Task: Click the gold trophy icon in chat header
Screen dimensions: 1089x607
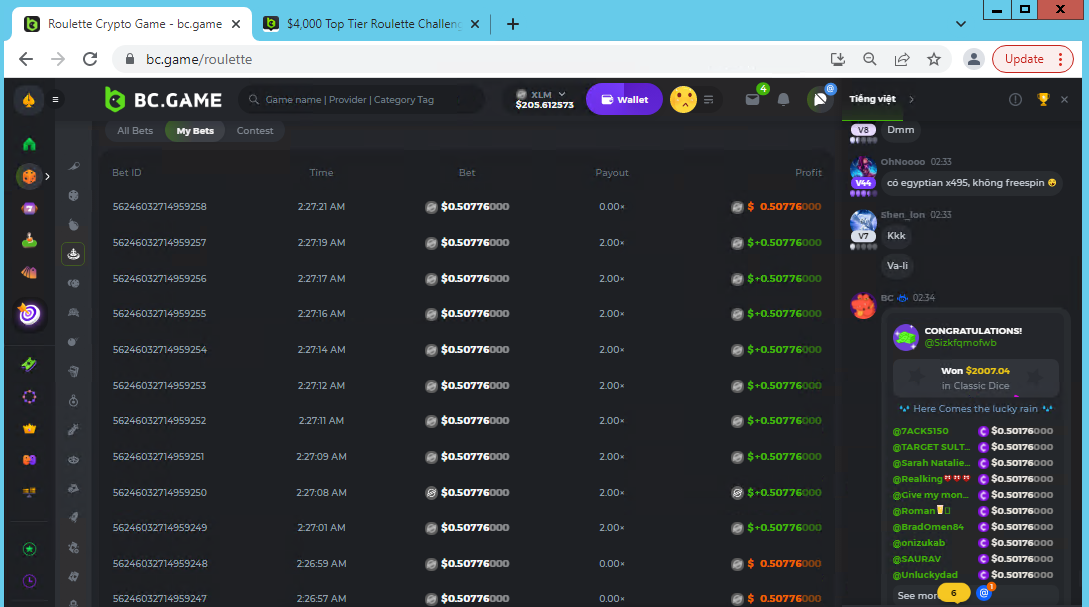Action: (x=1043, y=99)
